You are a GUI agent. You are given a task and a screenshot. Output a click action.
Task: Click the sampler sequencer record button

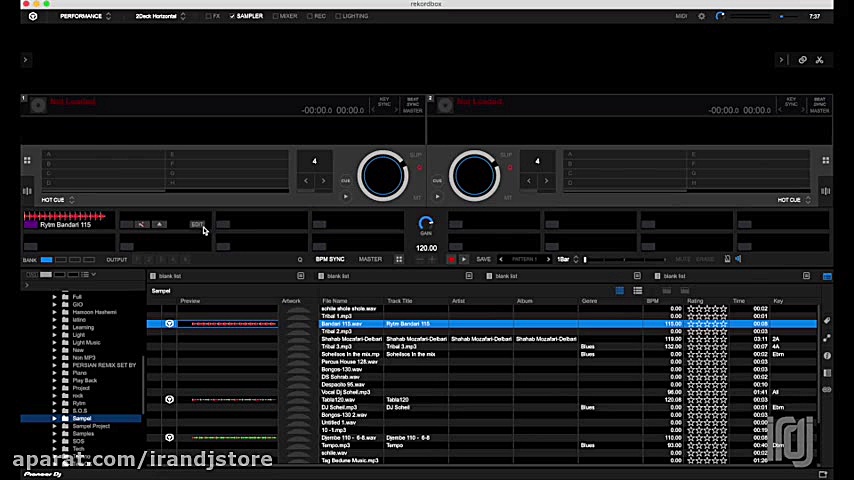tap(451, 260)
